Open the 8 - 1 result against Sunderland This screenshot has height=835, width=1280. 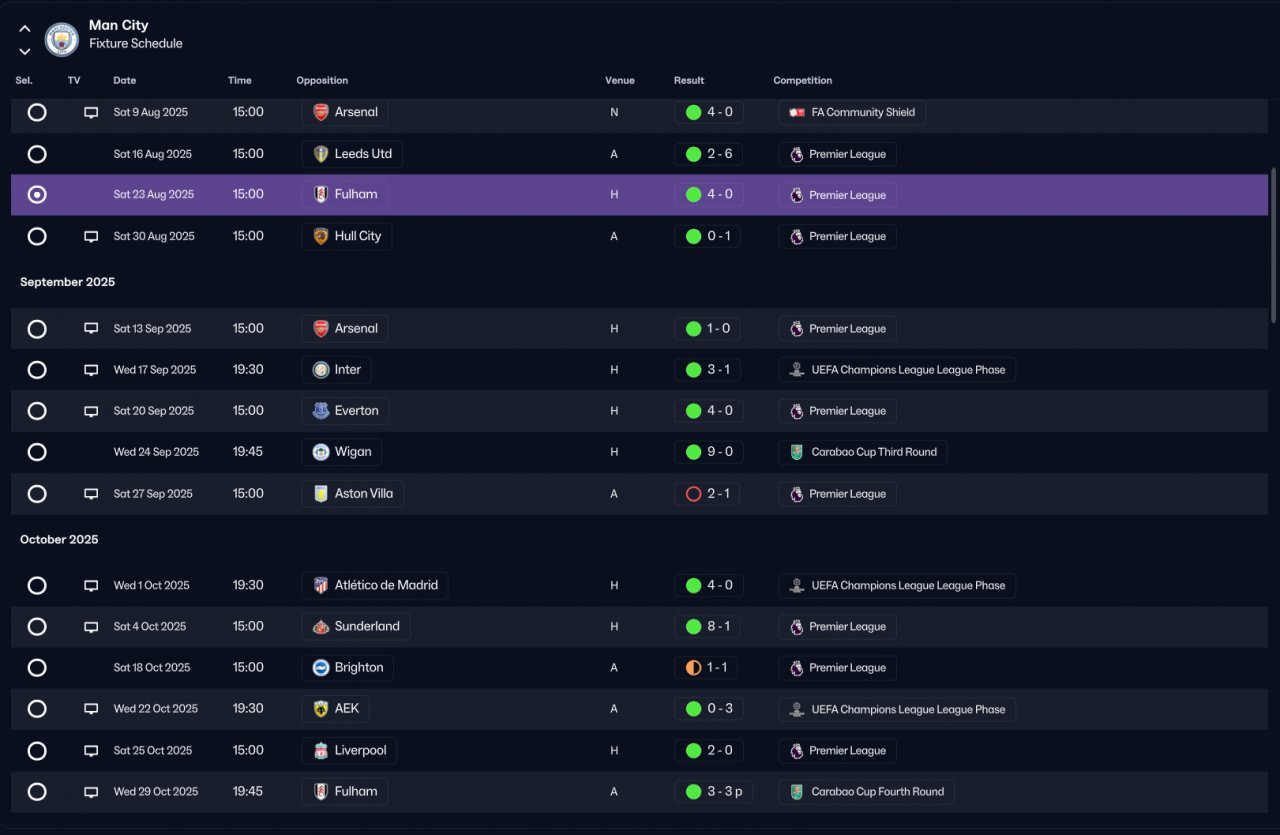708,627
